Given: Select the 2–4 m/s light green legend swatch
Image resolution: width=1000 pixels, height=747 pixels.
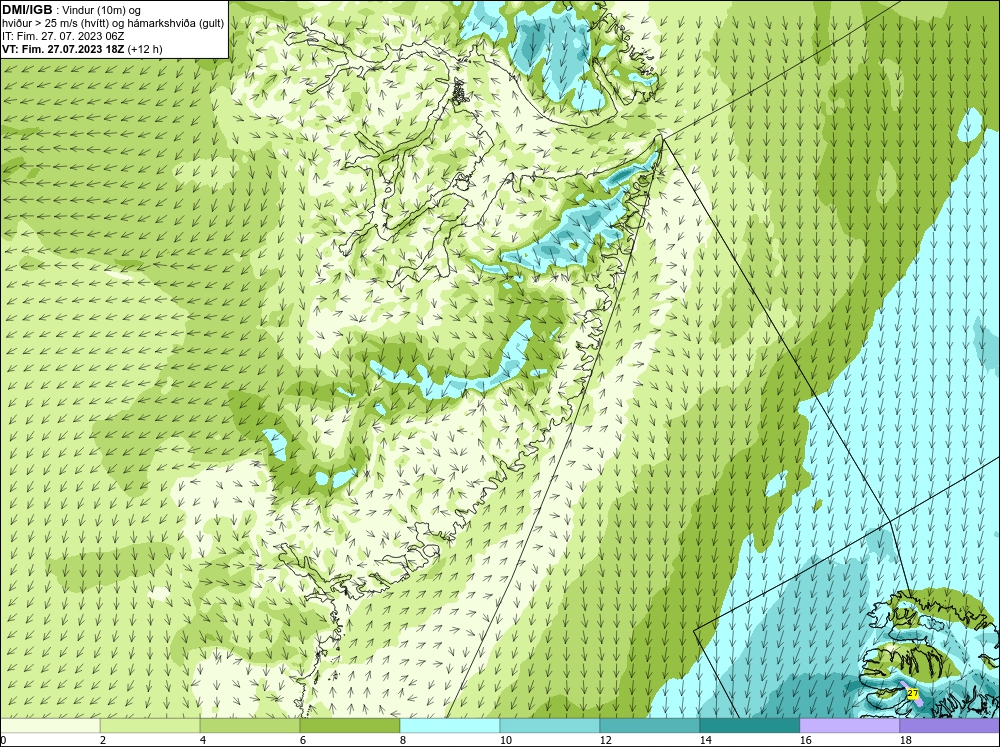Looking at the screenshot, I should [x=150, y=726].
